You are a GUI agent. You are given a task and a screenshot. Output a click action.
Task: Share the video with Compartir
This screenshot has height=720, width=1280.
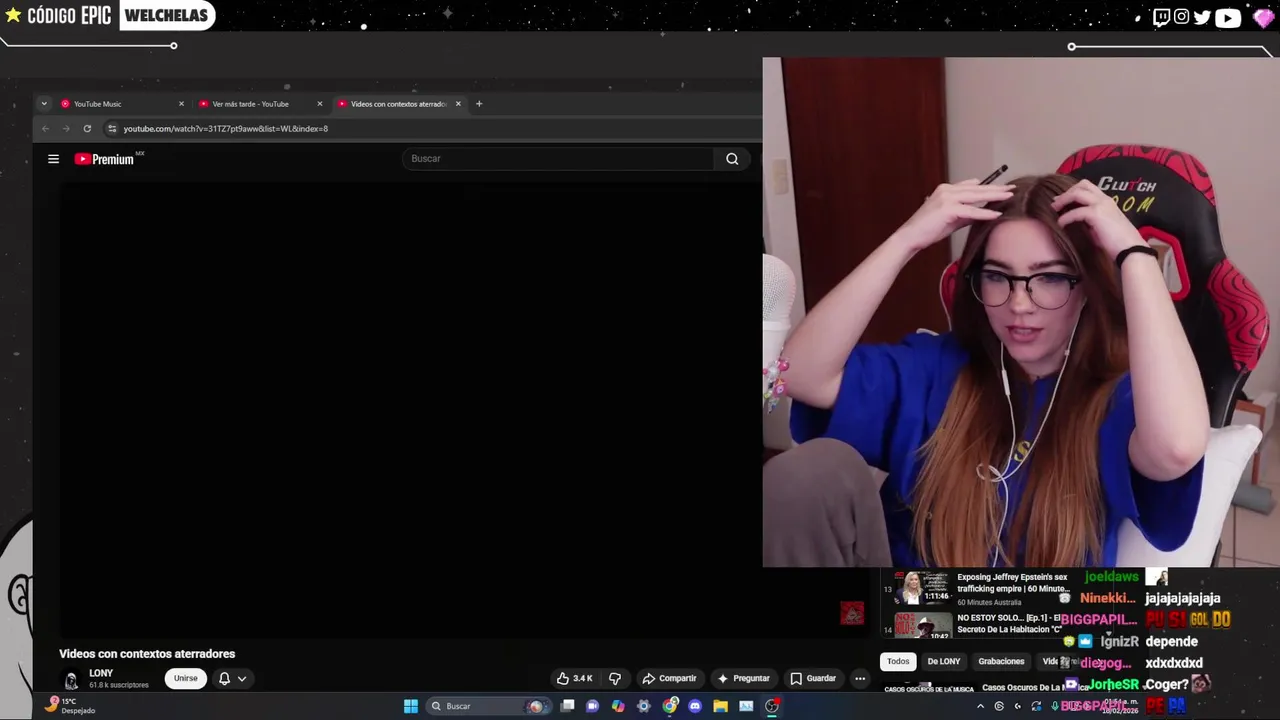pos(669,678)
